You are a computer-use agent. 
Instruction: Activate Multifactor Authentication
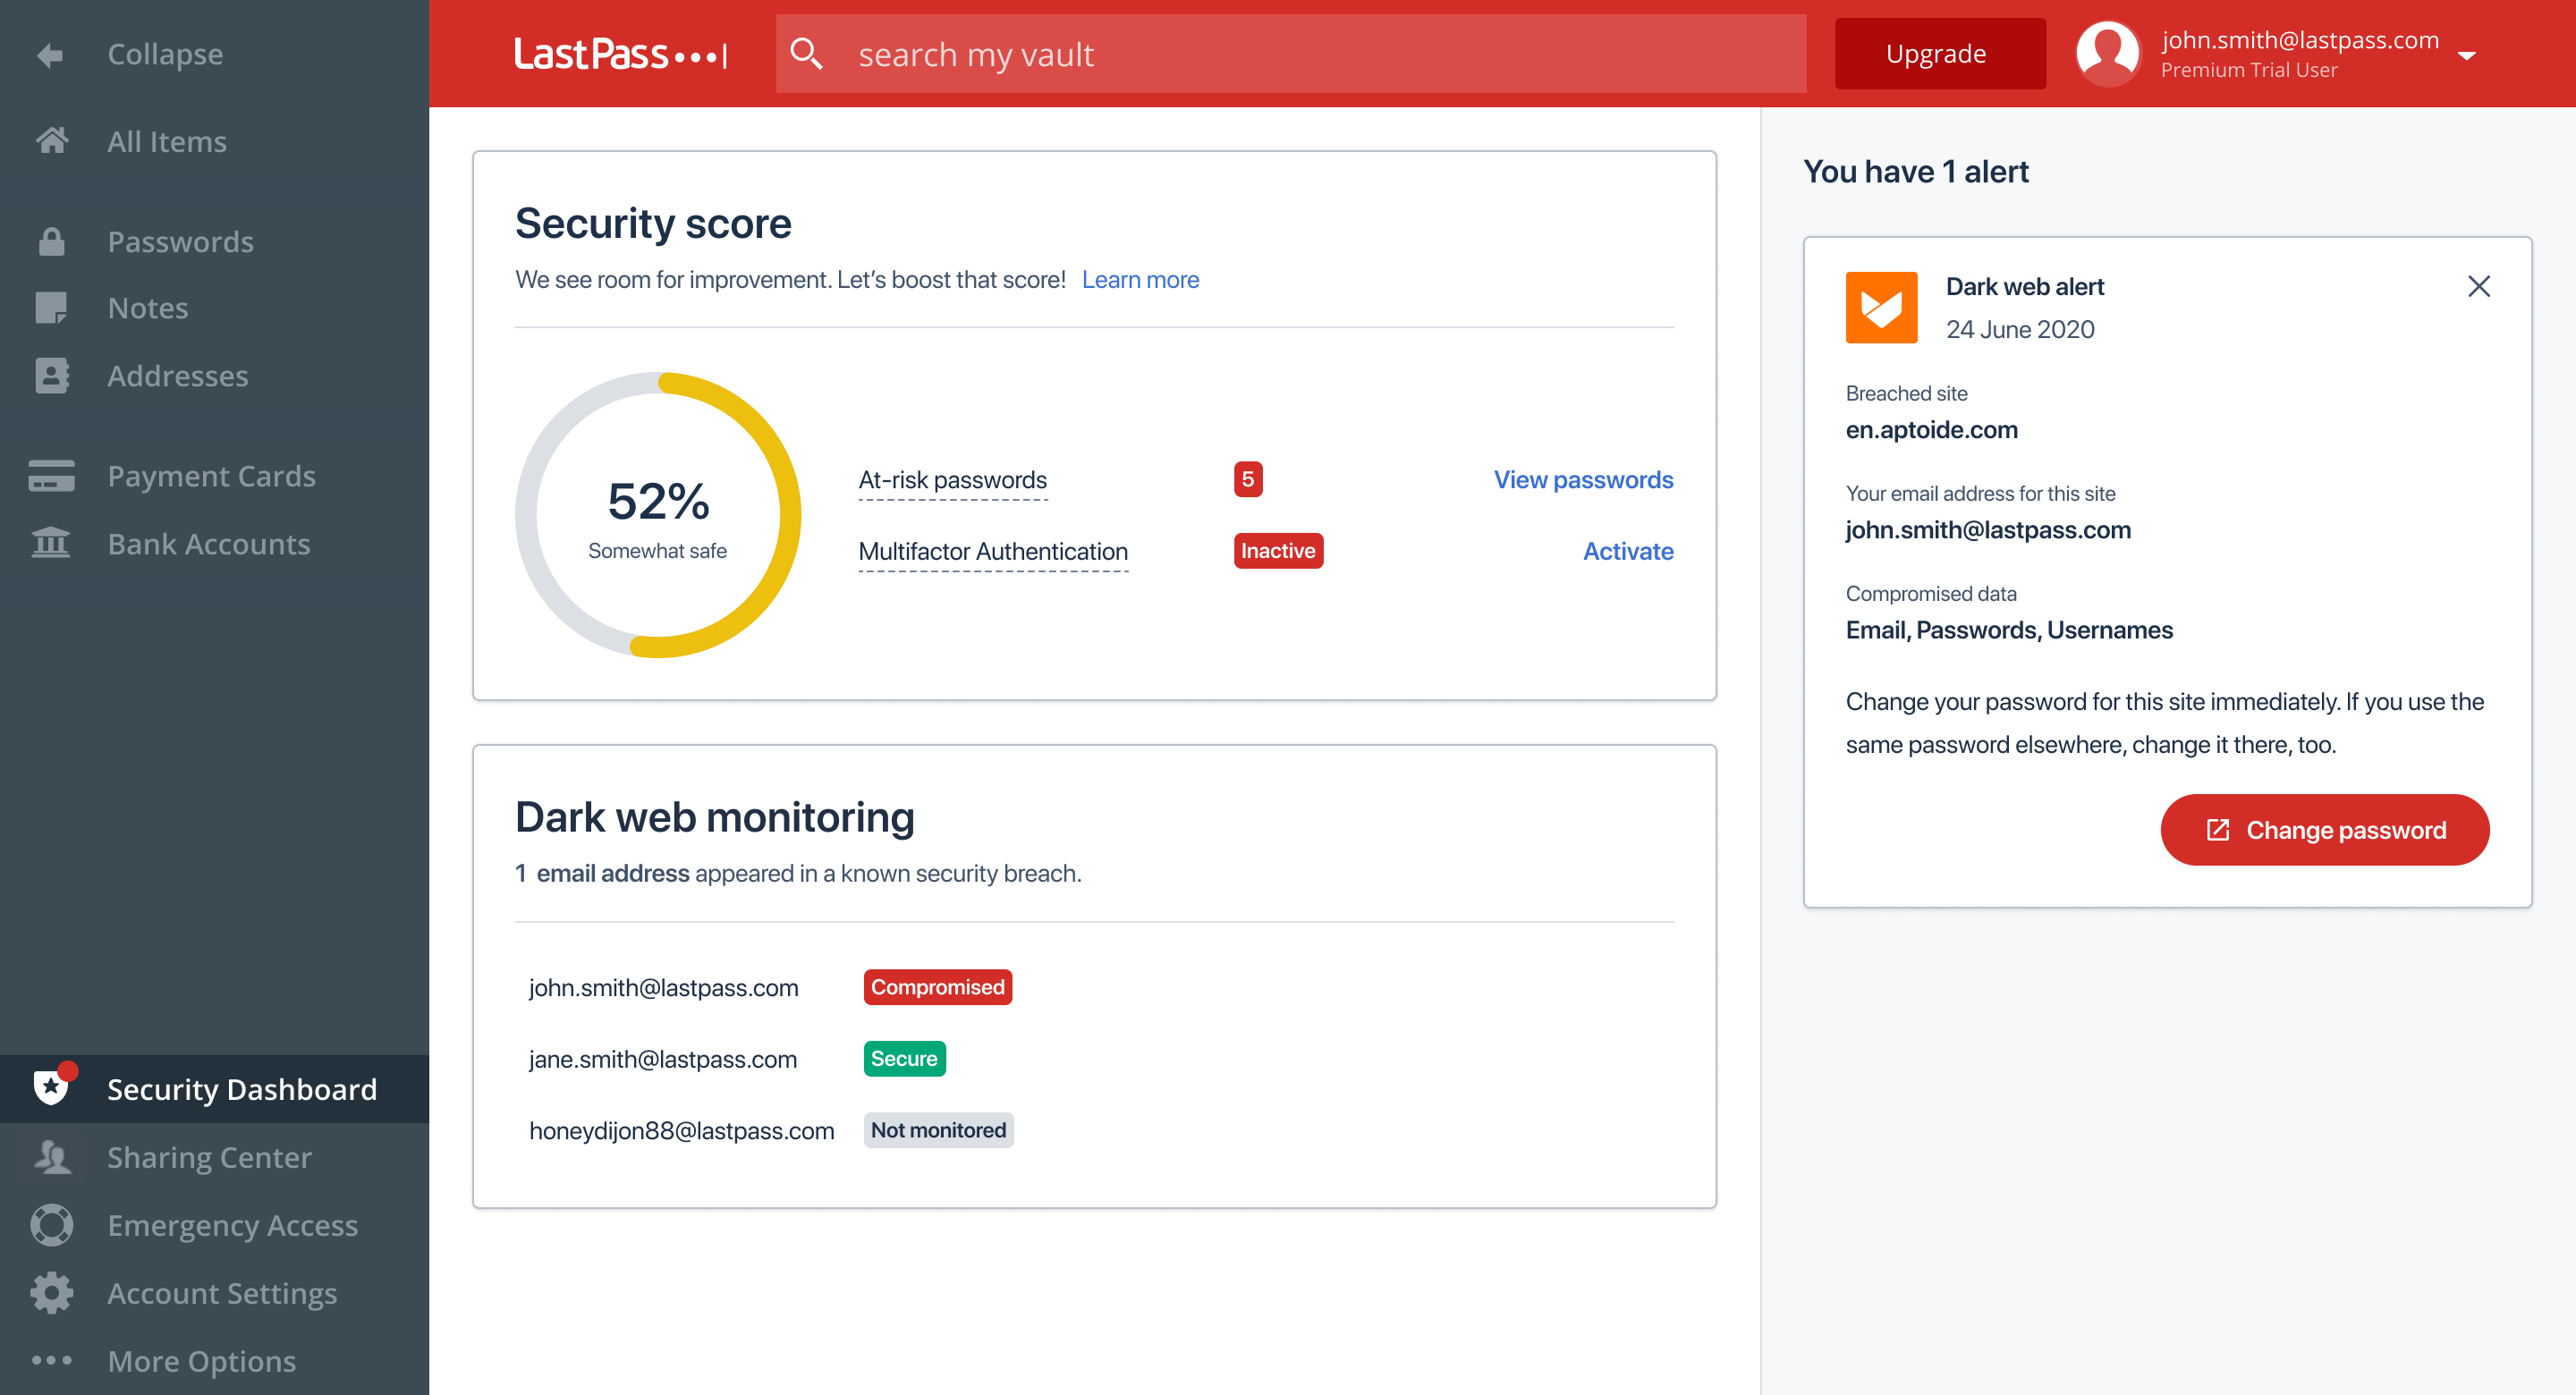click(1628, 550)
